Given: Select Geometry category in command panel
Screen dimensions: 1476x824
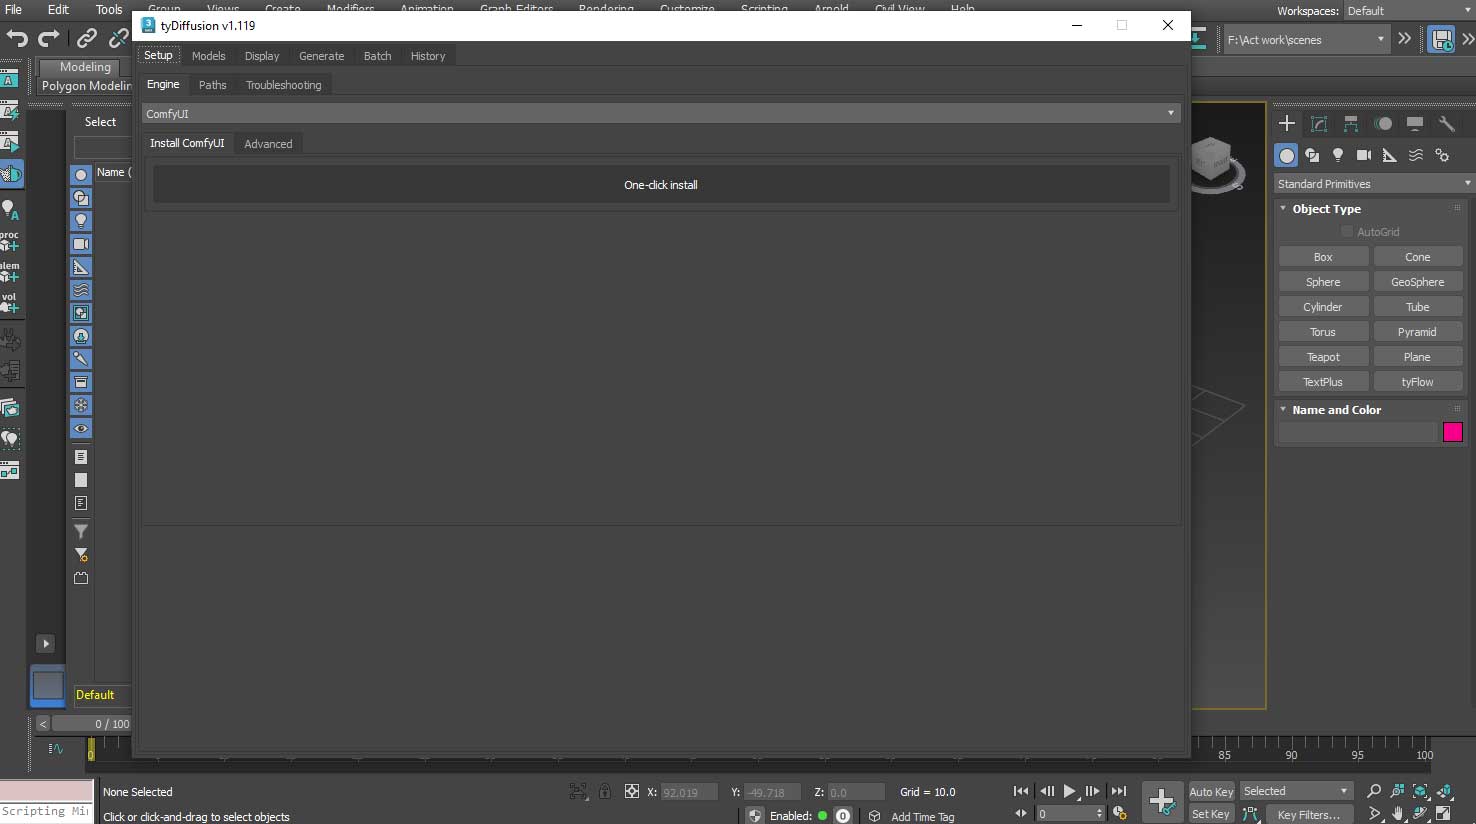Looking at the screenshot, I should tap(1287, 155).
